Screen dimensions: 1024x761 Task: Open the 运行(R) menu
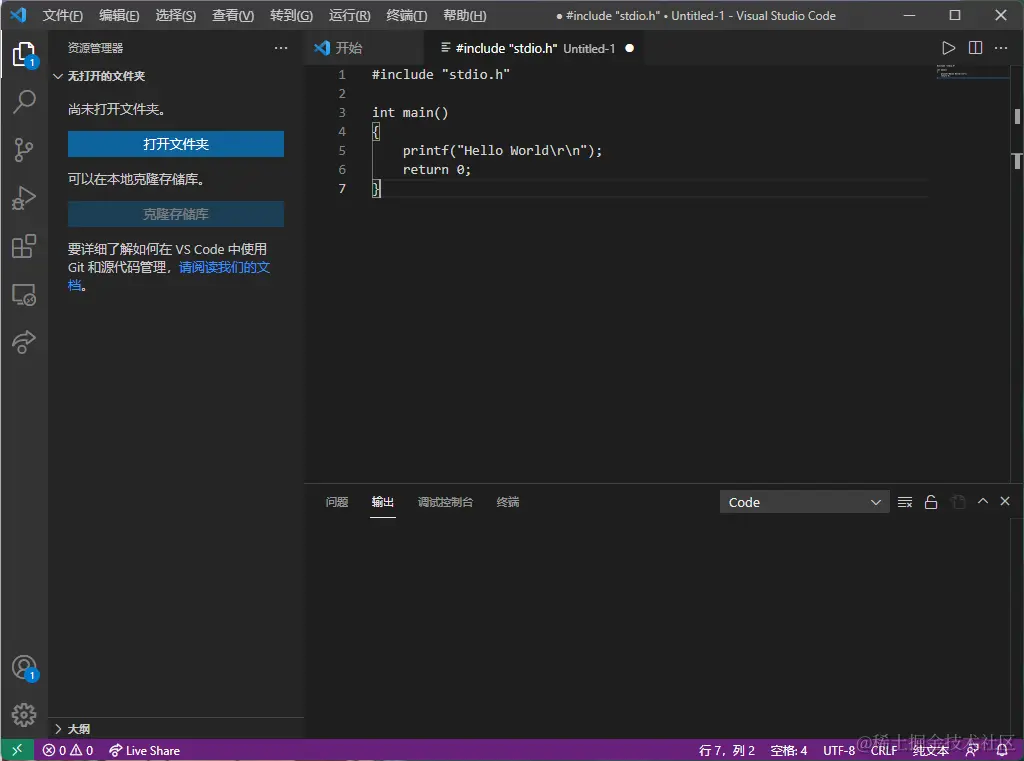pos(349,16)
